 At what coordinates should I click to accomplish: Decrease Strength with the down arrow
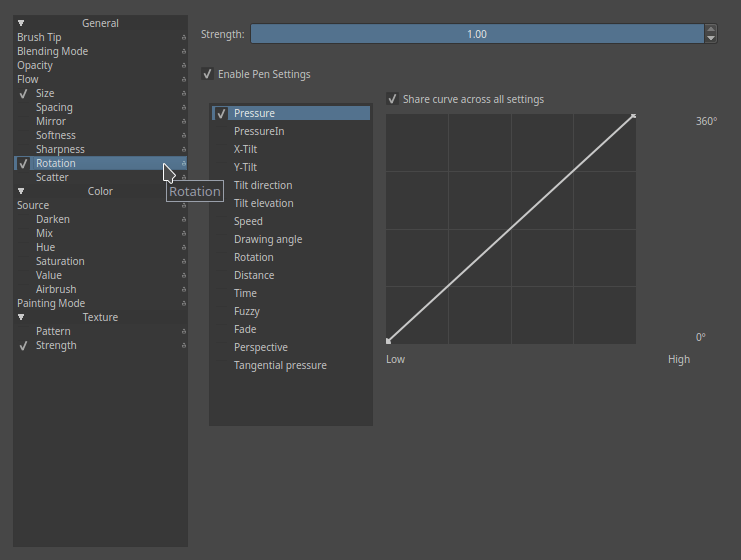click(711, 39)
